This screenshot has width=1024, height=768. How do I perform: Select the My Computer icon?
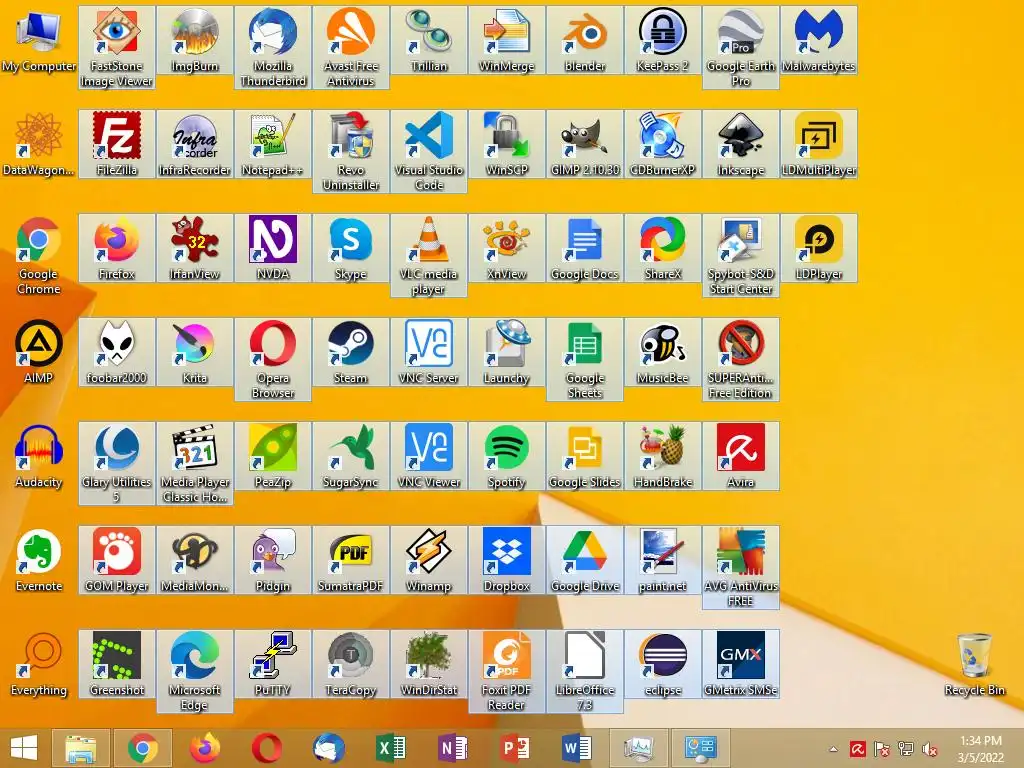point(39,40)
